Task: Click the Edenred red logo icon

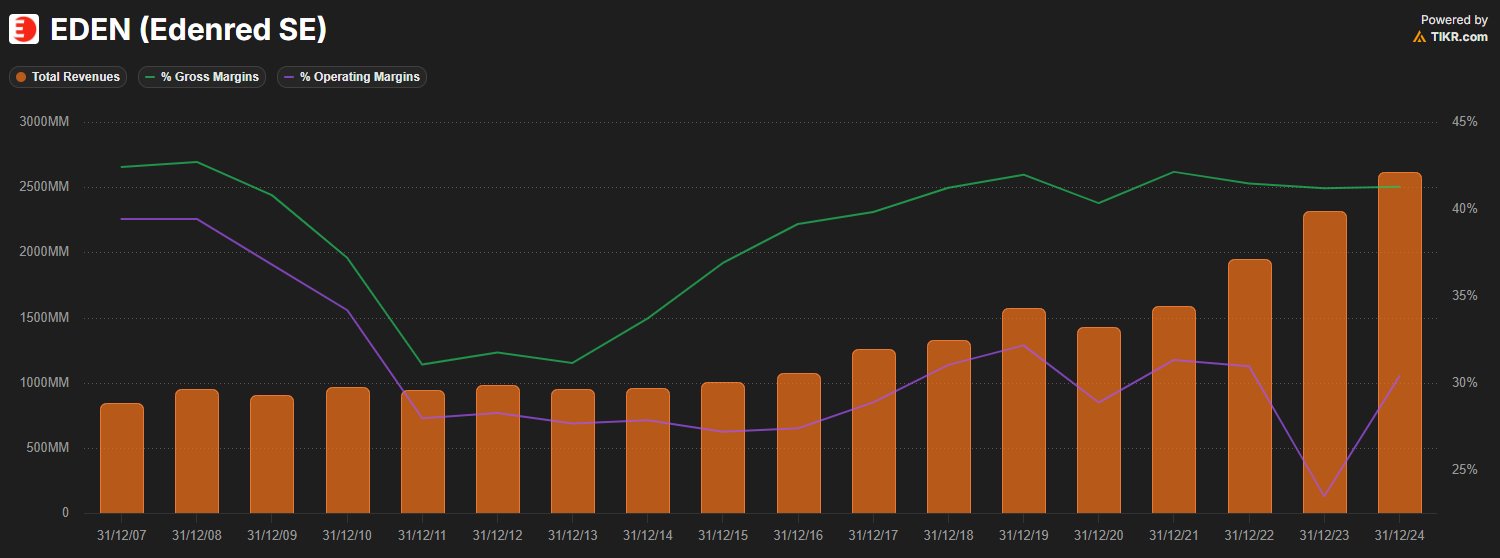Action: (x=24, y=29)
